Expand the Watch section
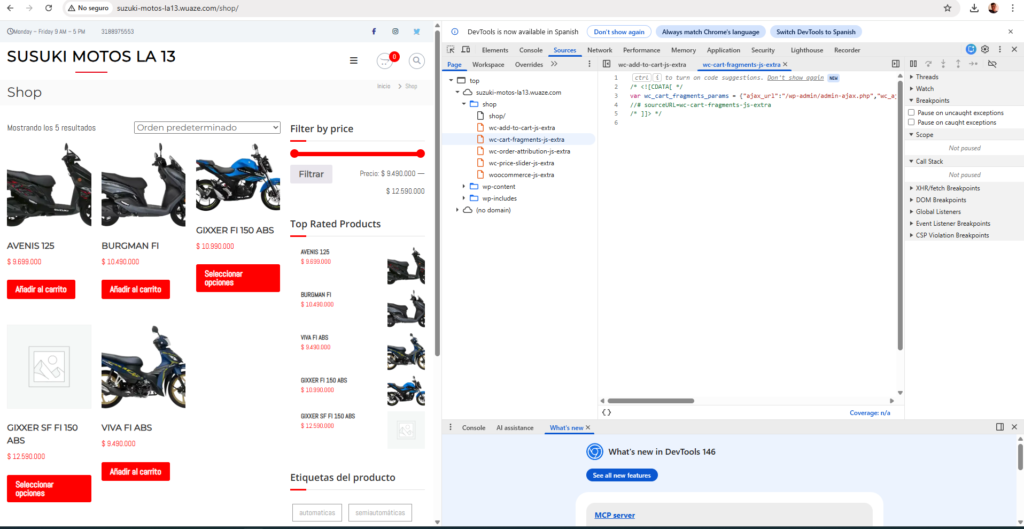The height and width of the screenshot is (529, 1024). click(x=925, y=89)
